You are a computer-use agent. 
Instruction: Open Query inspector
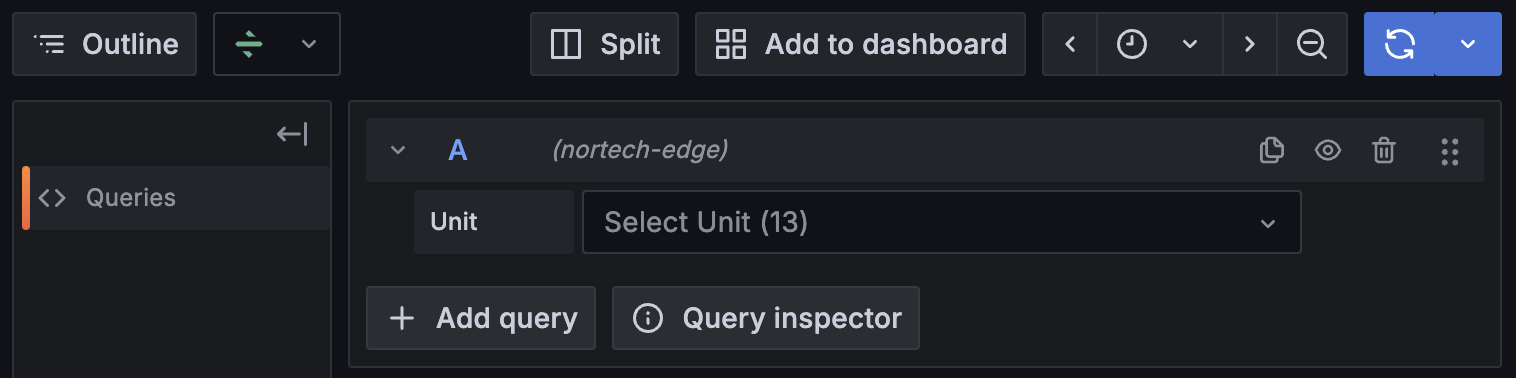click(x=765, y=318)
